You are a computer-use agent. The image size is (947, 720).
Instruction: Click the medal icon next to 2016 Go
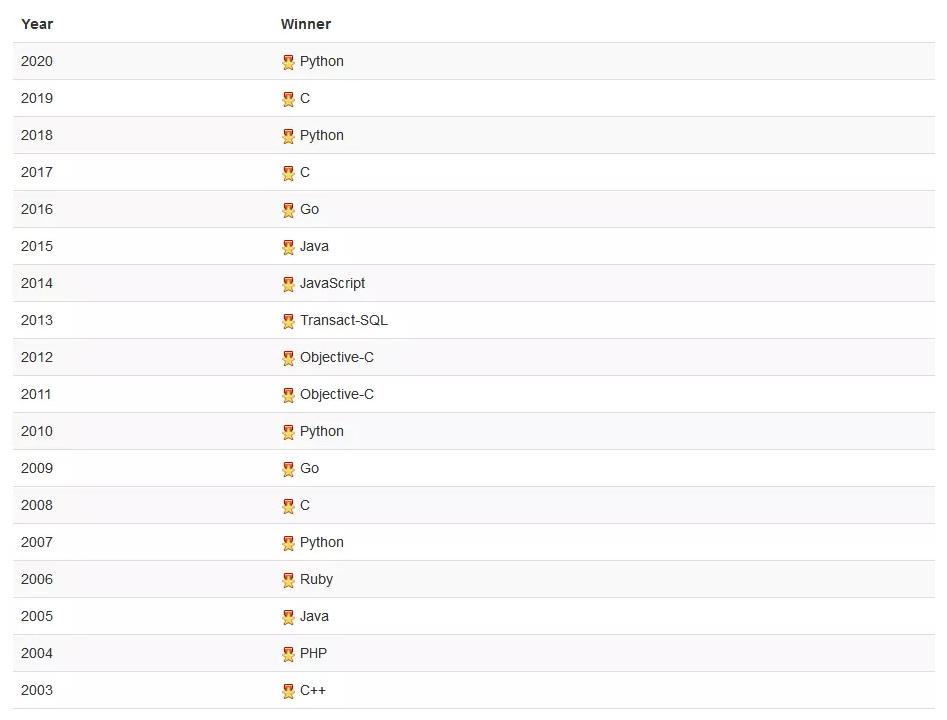[x=288, y=210]
